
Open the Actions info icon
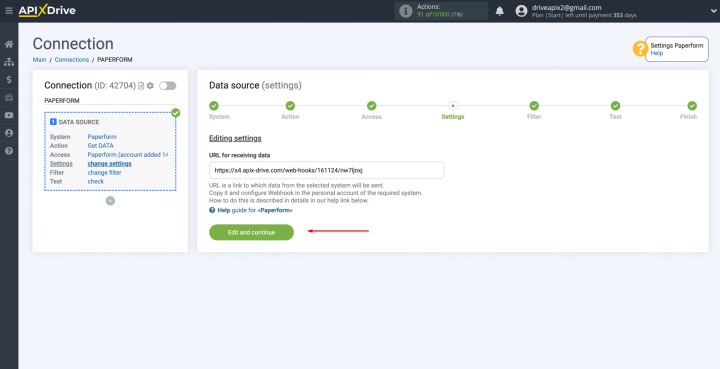click(405, 11)
